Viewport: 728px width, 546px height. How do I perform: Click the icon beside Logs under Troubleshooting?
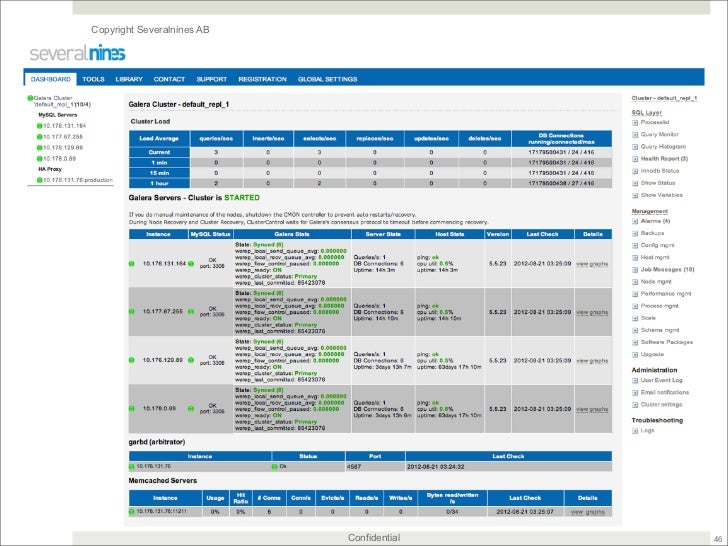point(635,431)
